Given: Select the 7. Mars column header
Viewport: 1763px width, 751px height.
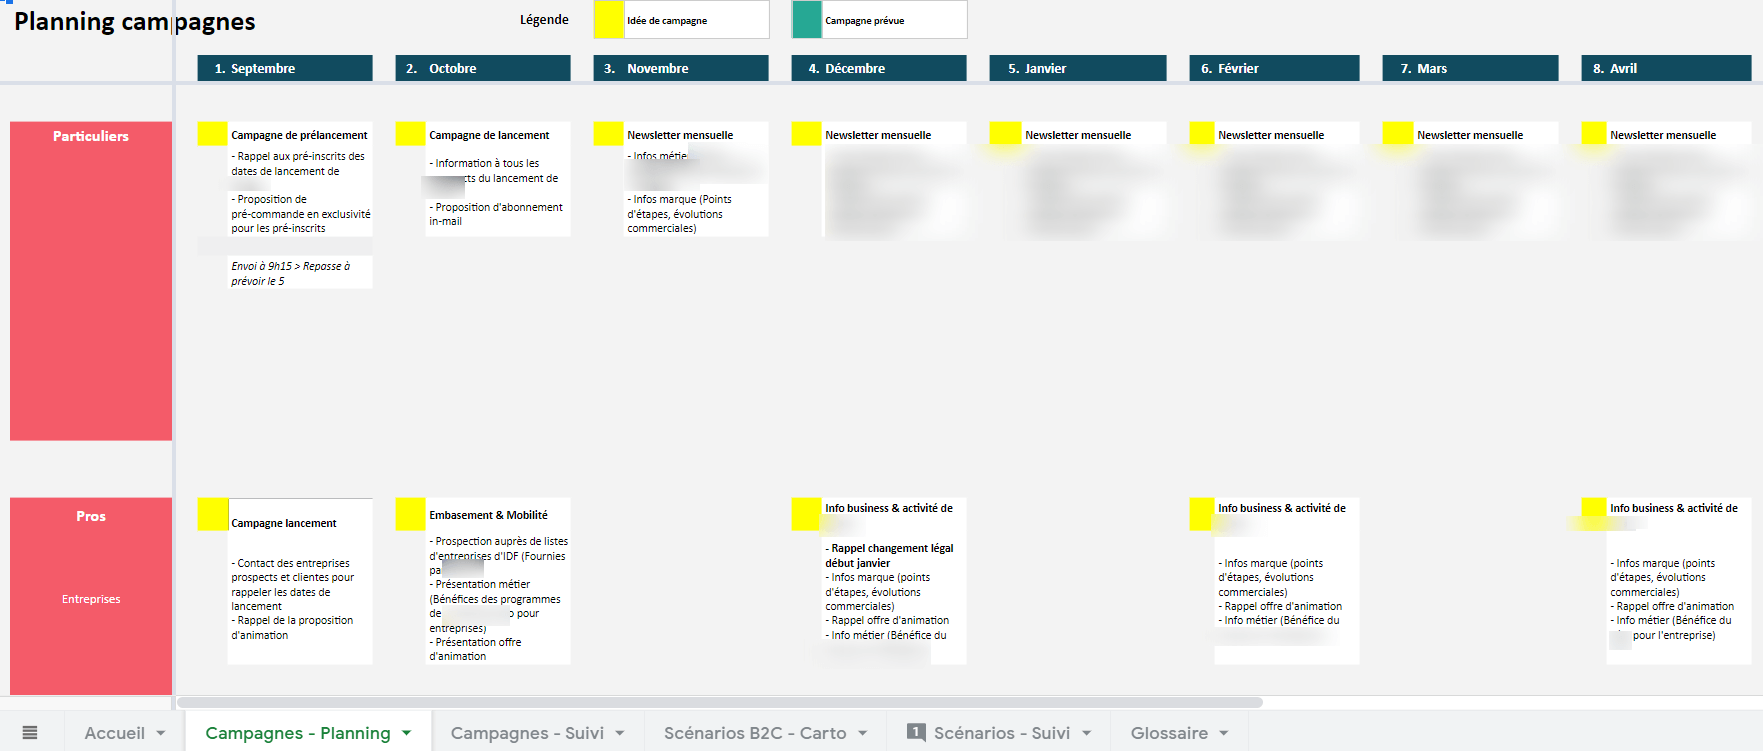Looking at the screenshot, I should (x=1470, y=68).
